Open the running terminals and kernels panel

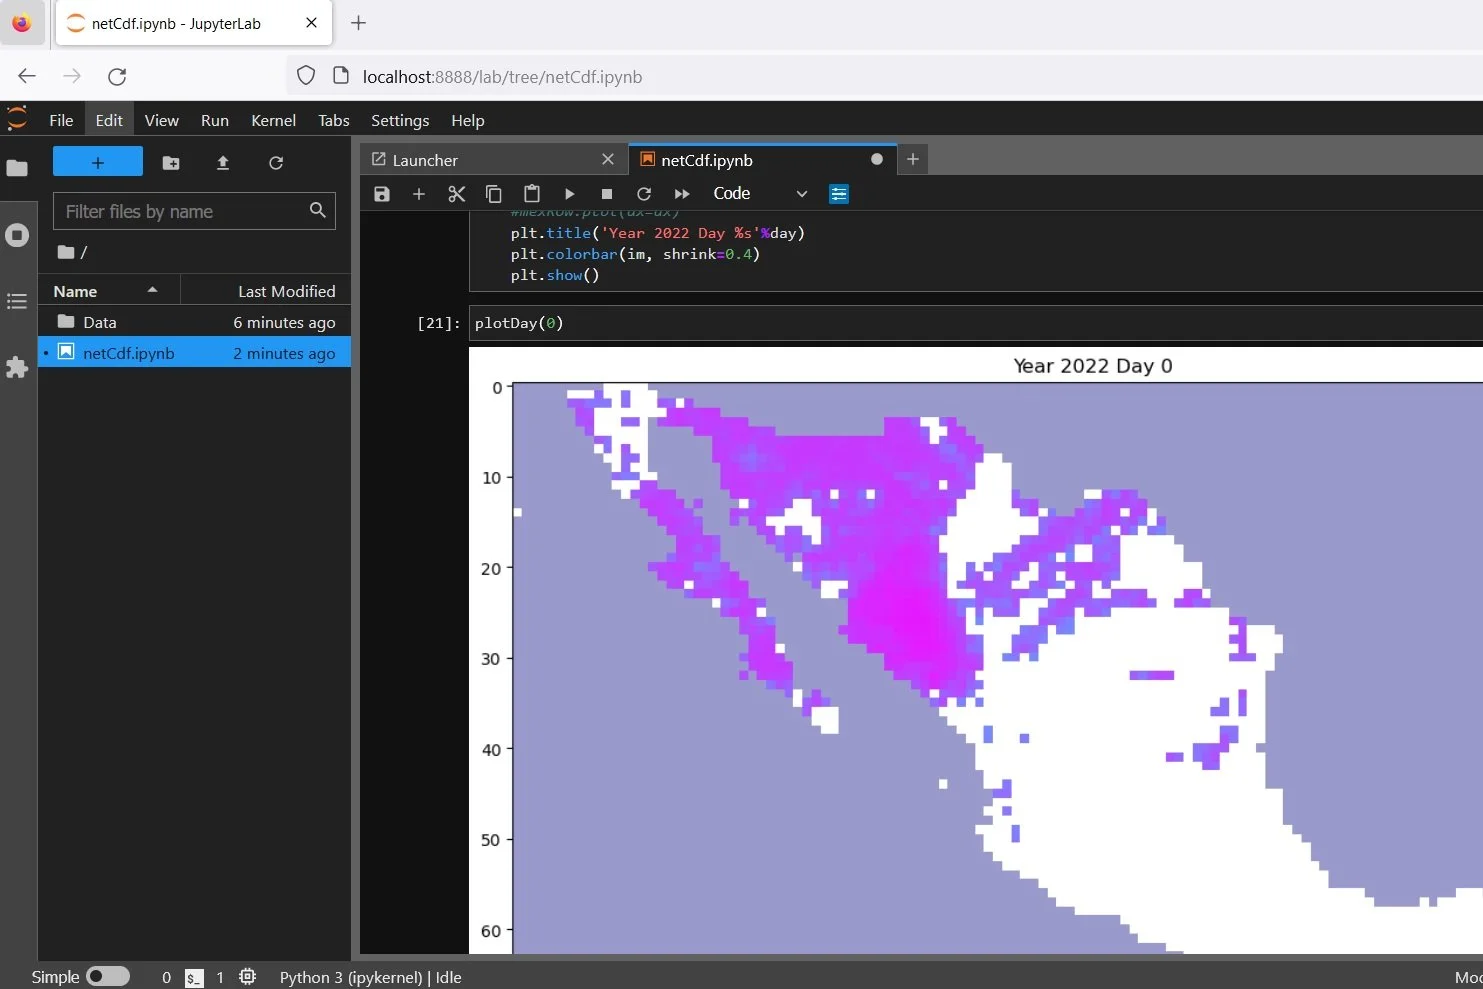17,235
